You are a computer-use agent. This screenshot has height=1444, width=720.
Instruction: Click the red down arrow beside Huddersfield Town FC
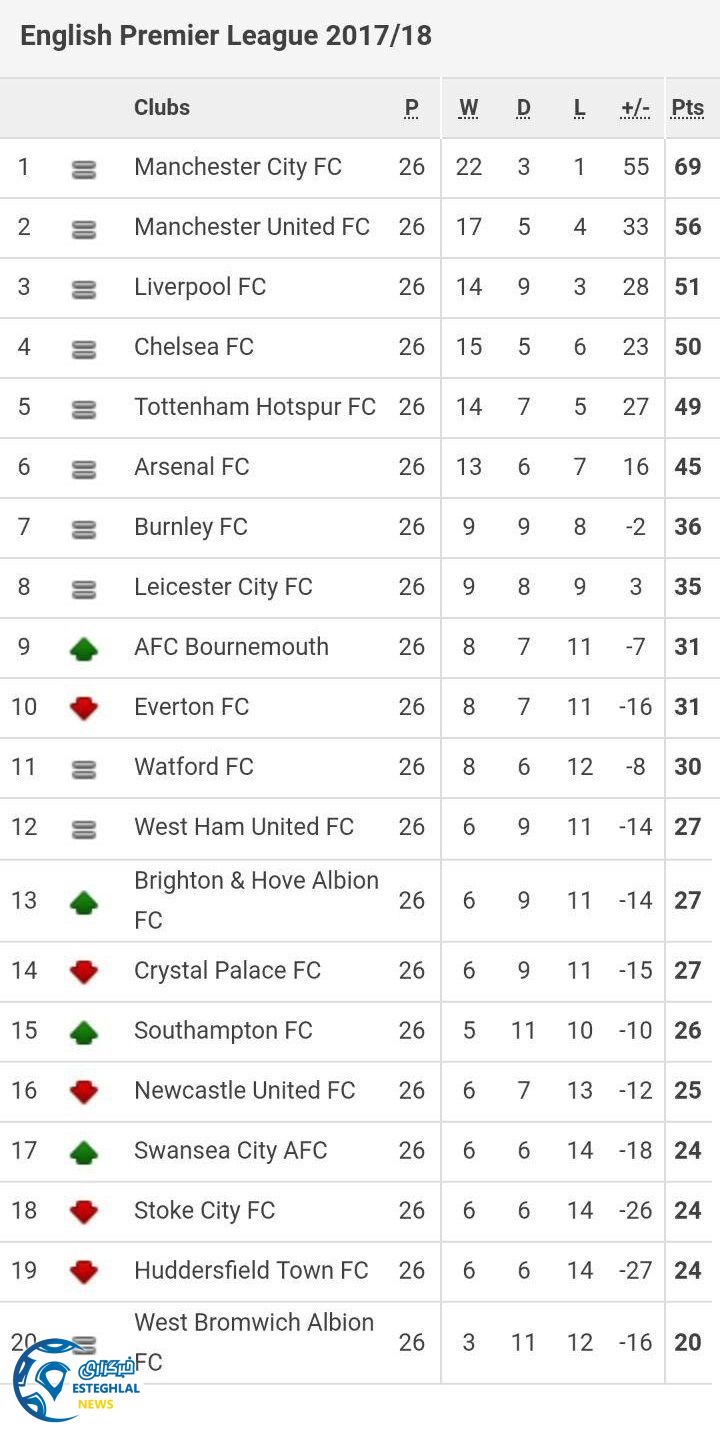point(84,1271)
